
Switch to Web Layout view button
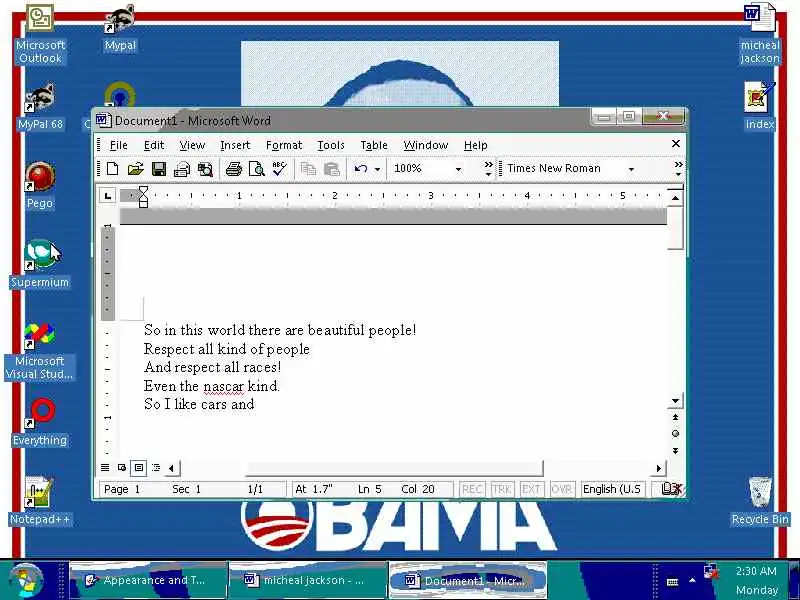[x=122, y=467]
